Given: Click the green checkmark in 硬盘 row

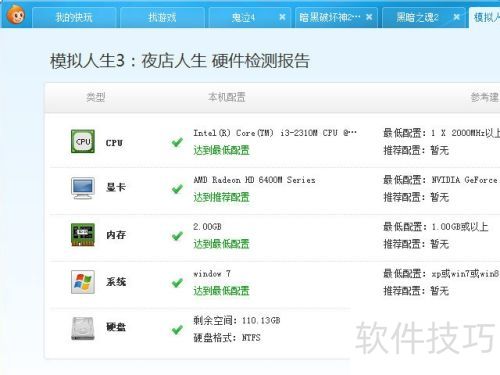Looking at the screenshot, I should click(177, 330).
